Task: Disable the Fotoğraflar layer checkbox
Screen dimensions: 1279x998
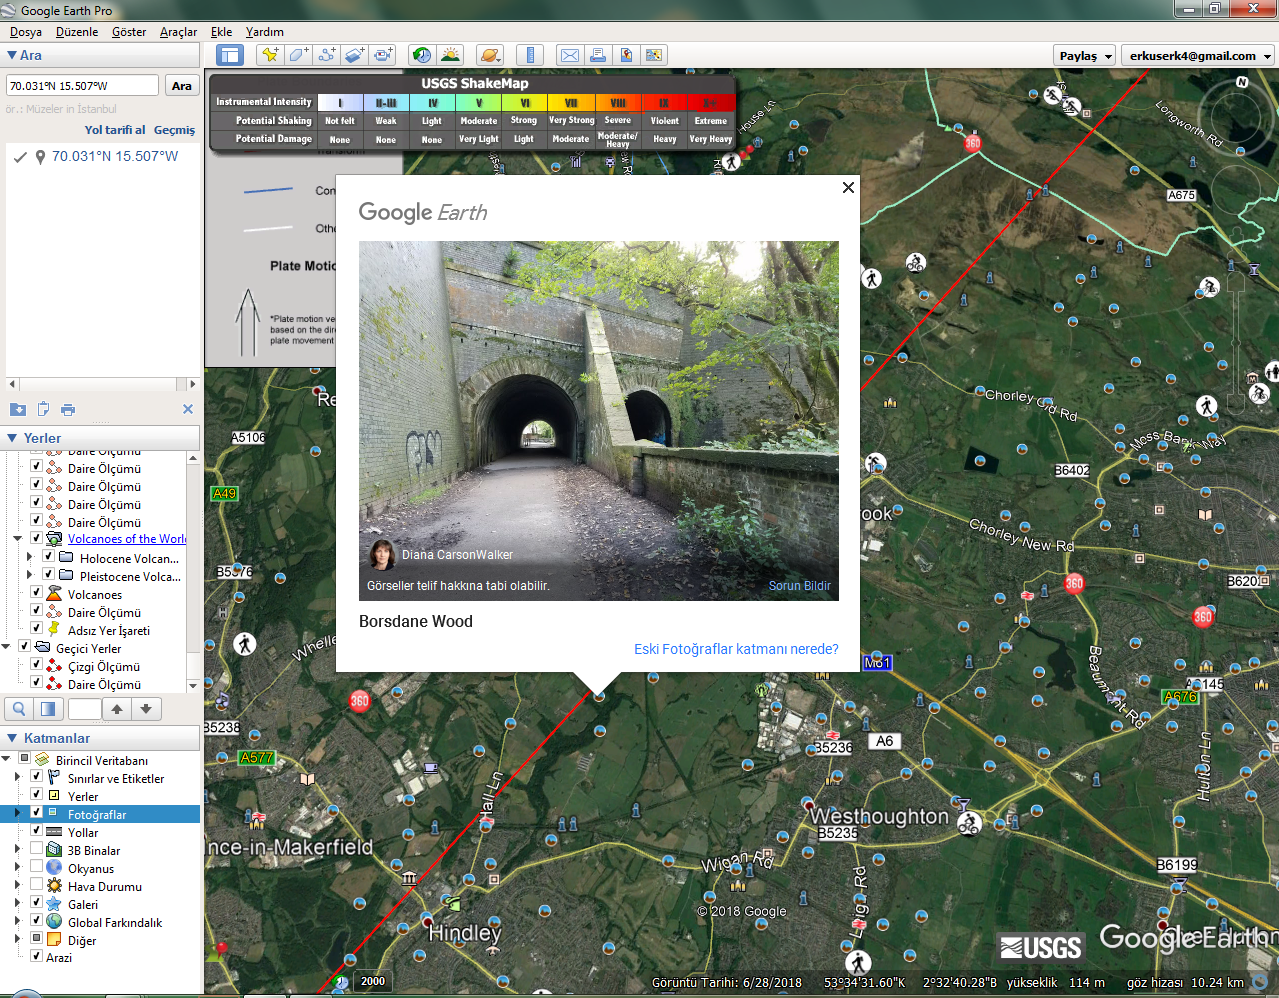Action: pyautogui.click(x=36, y=812)
